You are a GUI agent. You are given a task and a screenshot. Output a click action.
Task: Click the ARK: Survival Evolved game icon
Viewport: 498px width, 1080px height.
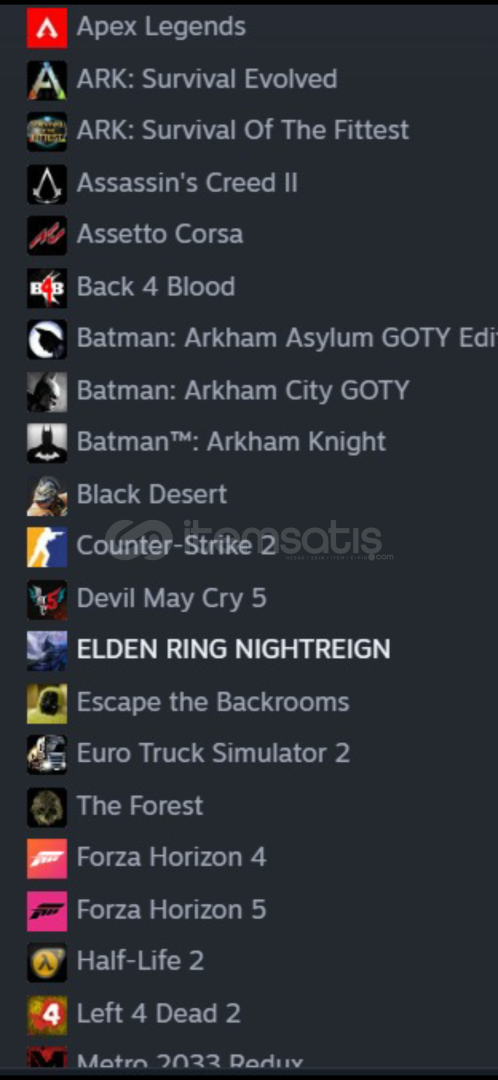click(x=47, y=80)
